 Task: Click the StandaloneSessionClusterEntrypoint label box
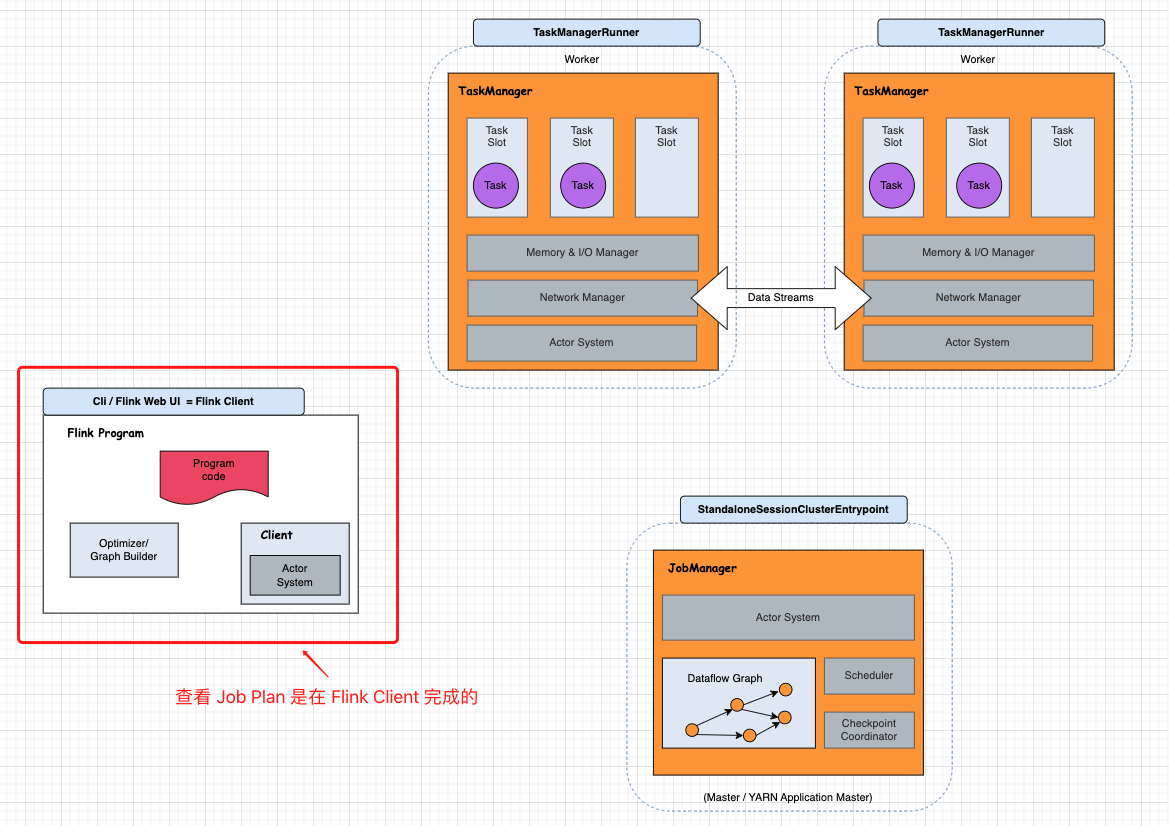pos(793,510)
